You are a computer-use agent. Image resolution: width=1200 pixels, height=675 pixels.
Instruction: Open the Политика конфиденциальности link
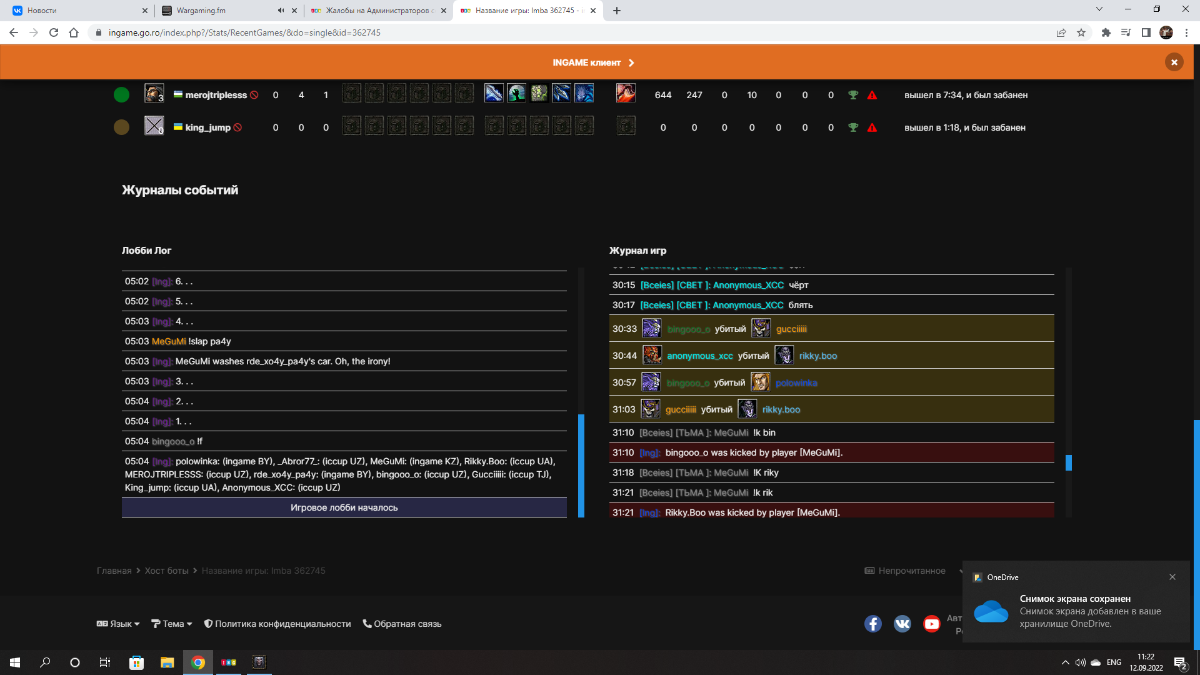tap(277, 624)
